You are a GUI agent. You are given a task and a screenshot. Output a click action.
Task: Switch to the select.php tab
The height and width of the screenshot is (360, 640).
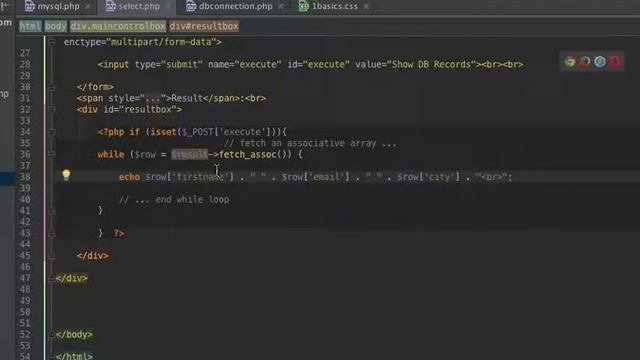tap(139, 6)
